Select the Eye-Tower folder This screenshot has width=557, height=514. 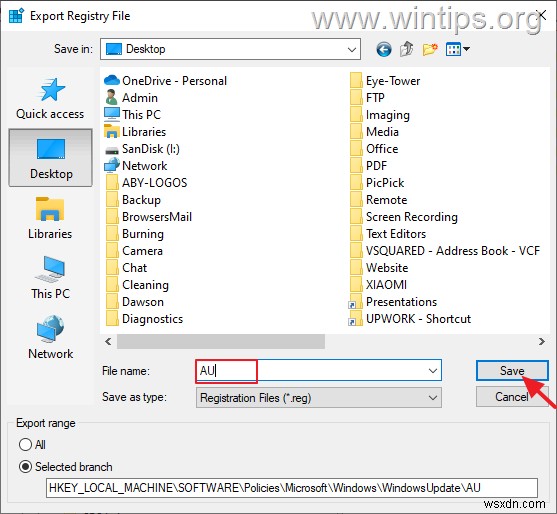[385, 81]
